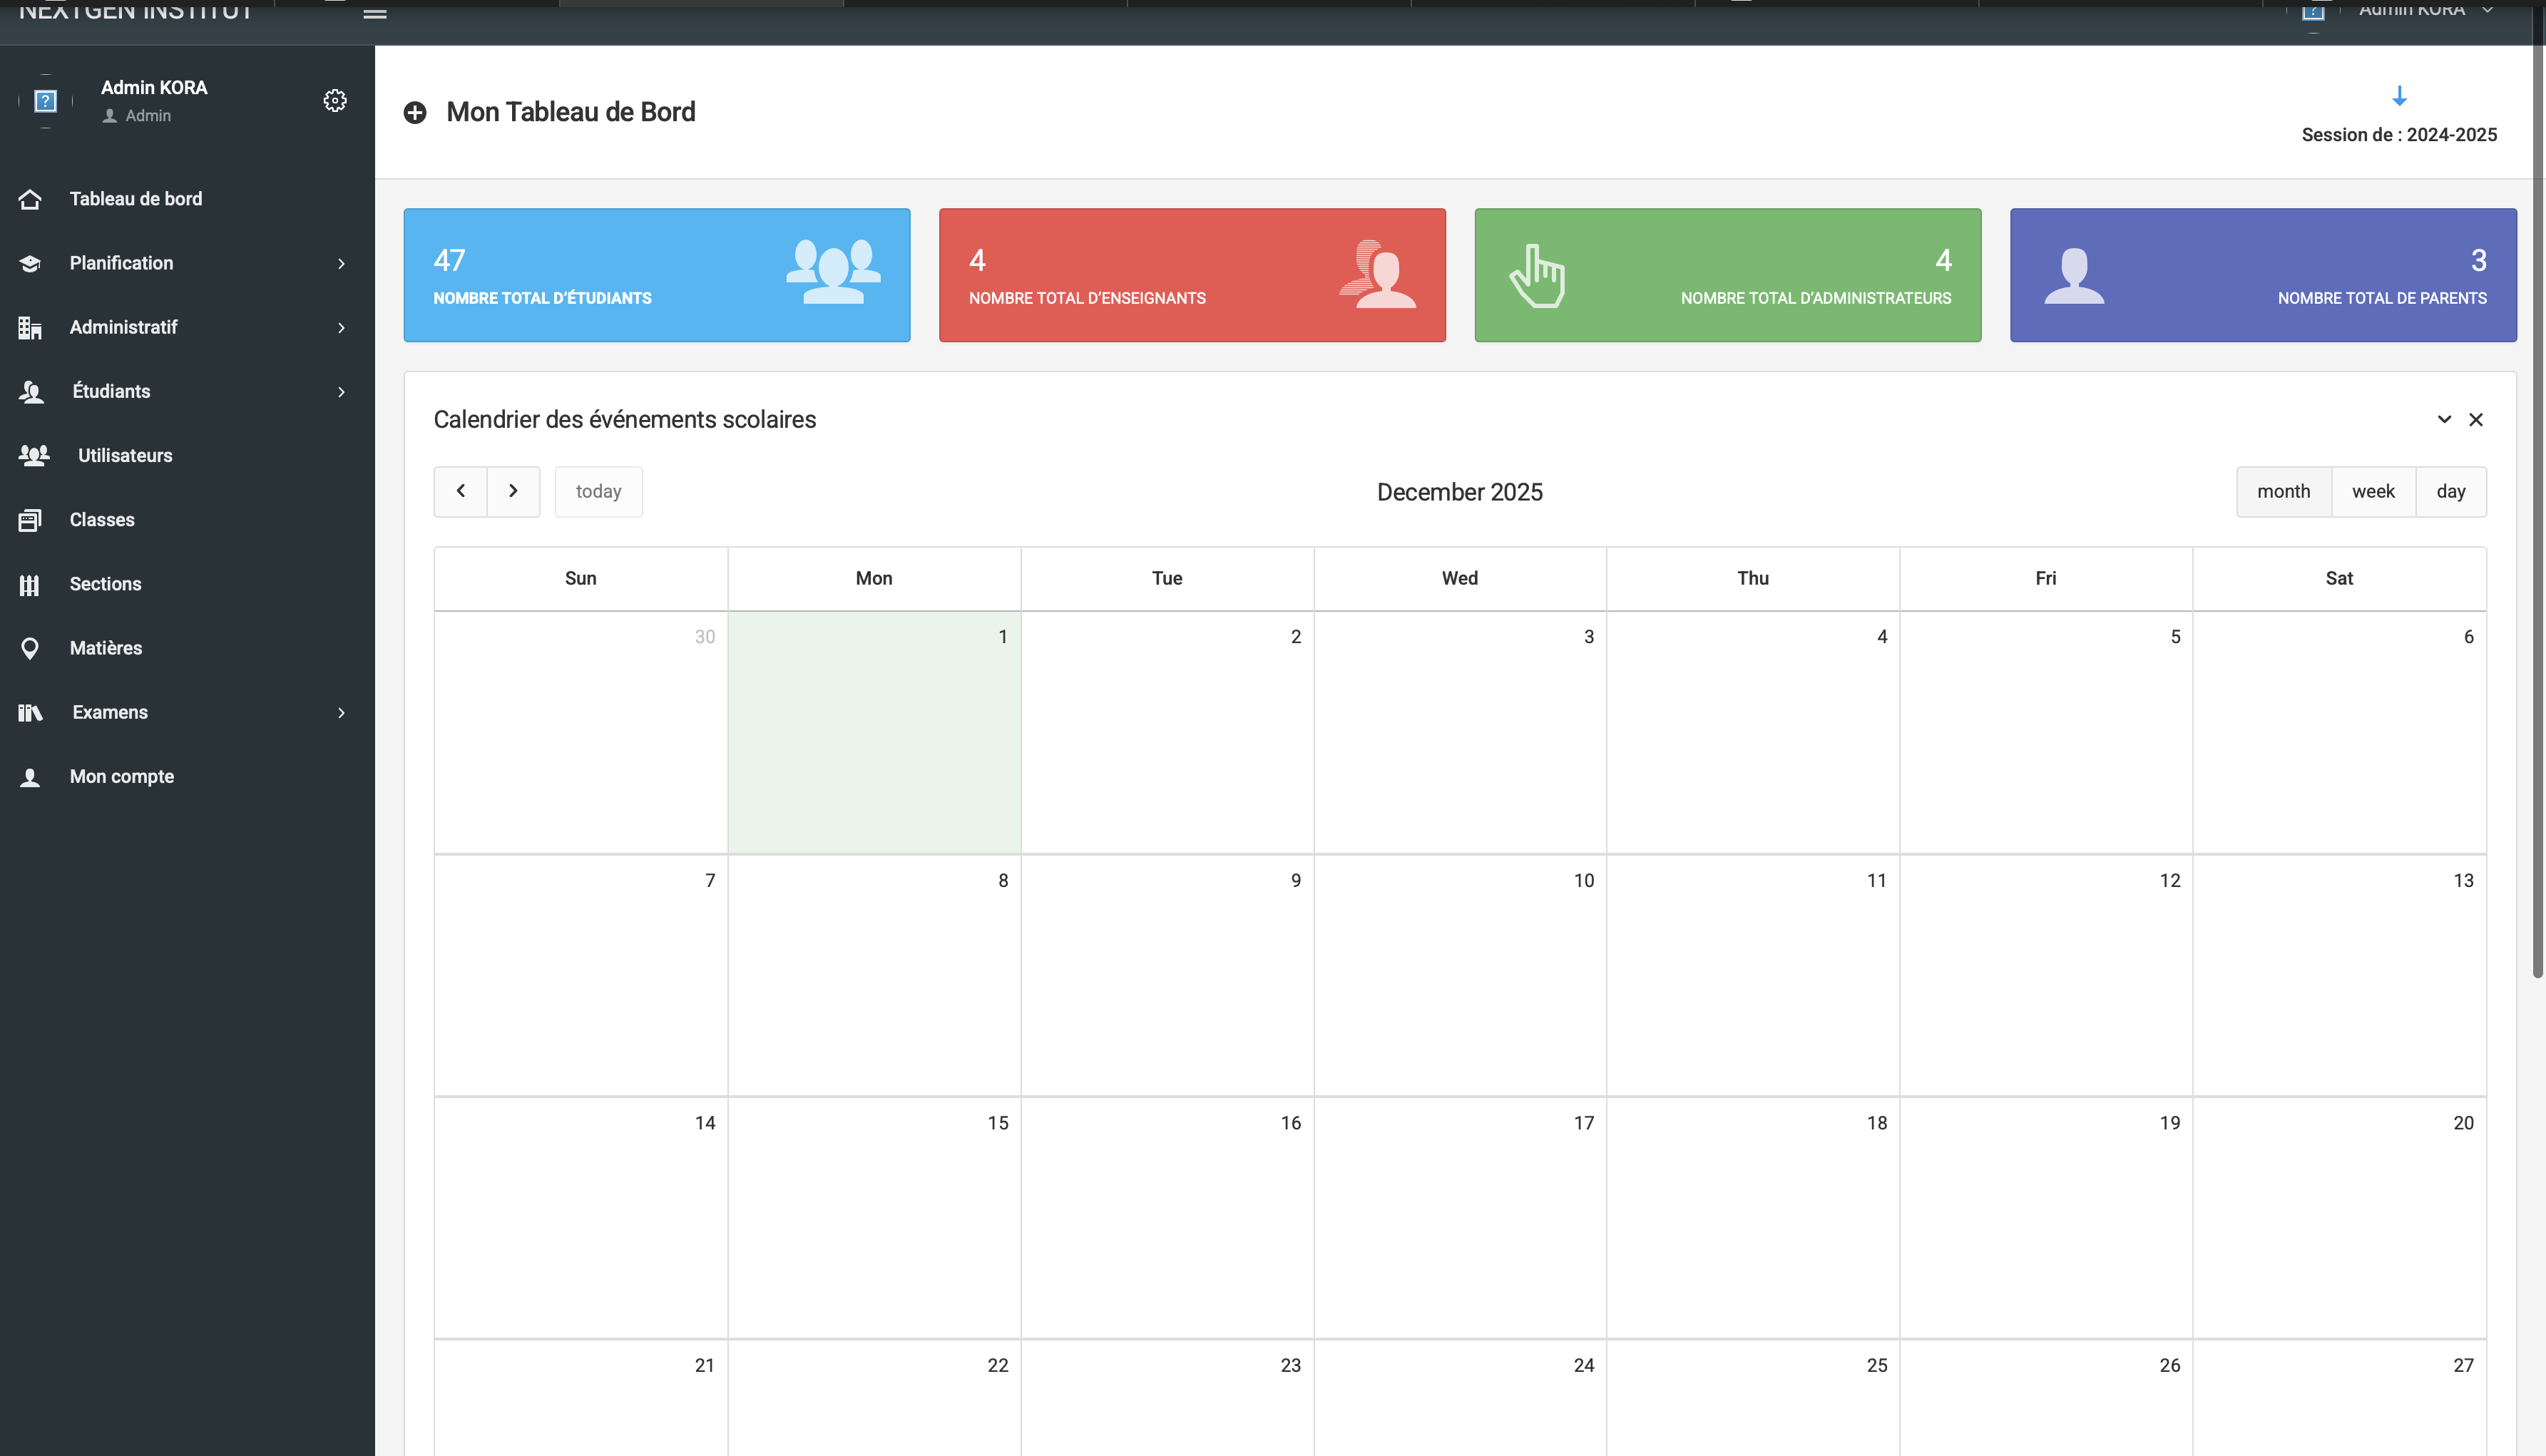Screen dimensions: 2546x1456
Task: Collapse the calendar panel with chevron
Action: click(2444, 420)
